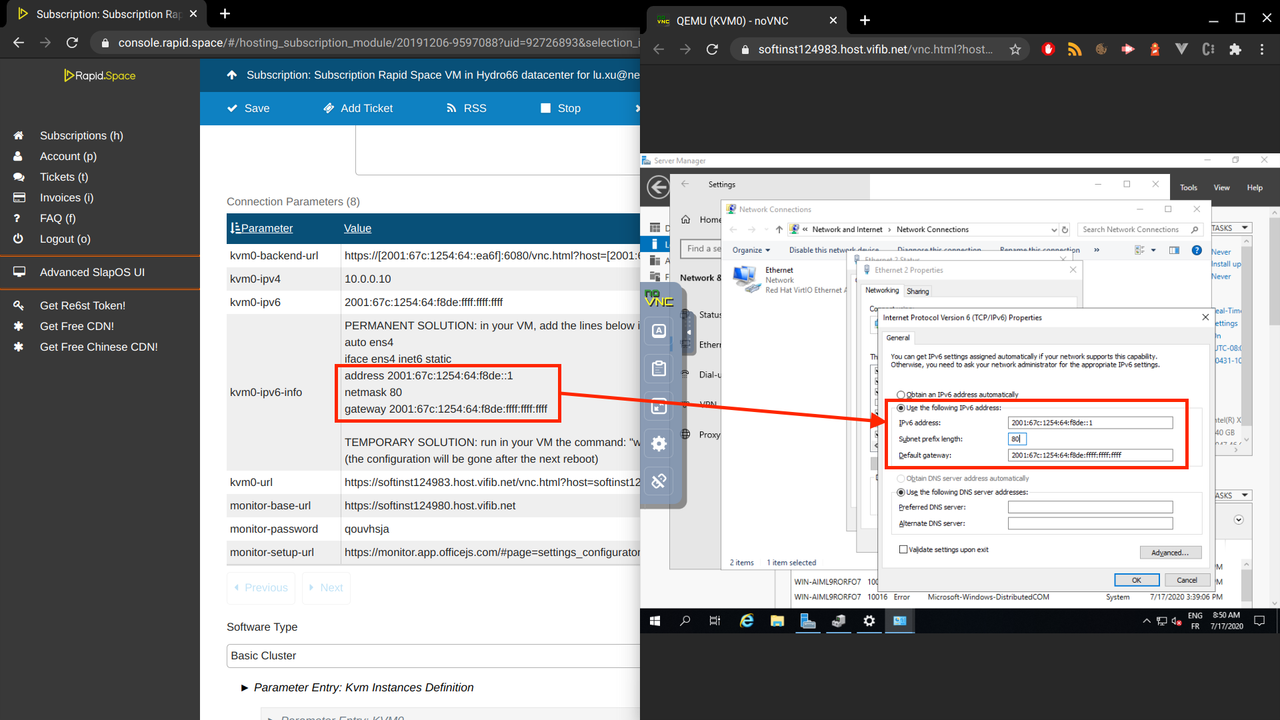Image resolution: width=1280 pixels, height=720 pixels.
Task: Select Use the following DNS server addresses
Action: 903,492
